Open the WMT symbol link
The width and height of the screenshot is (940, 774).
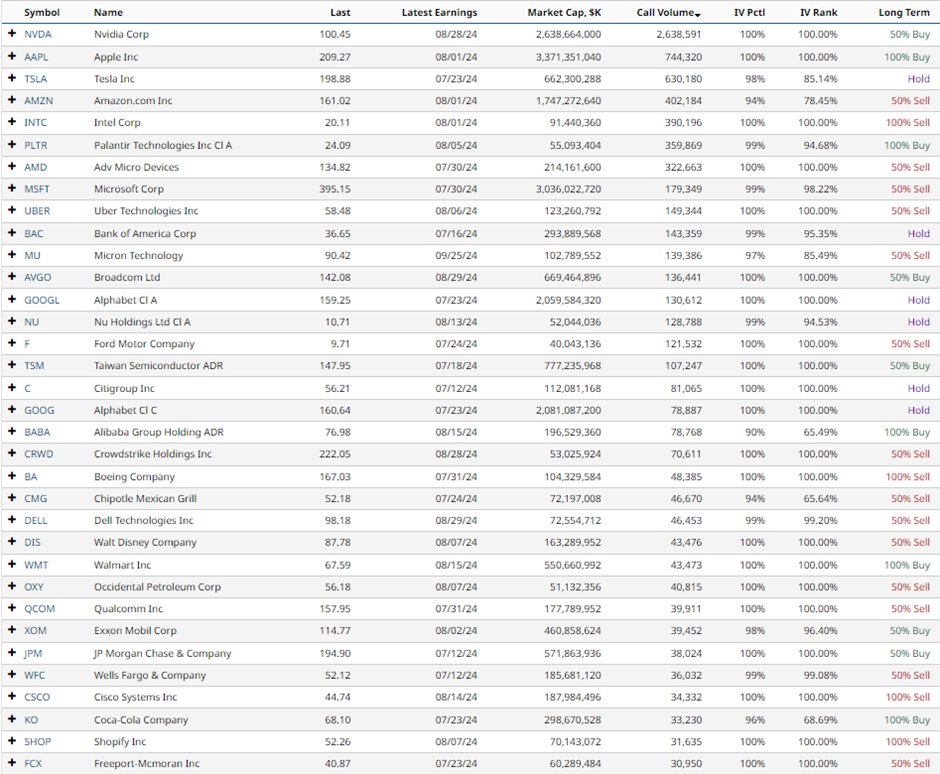[x=36, y=565]
